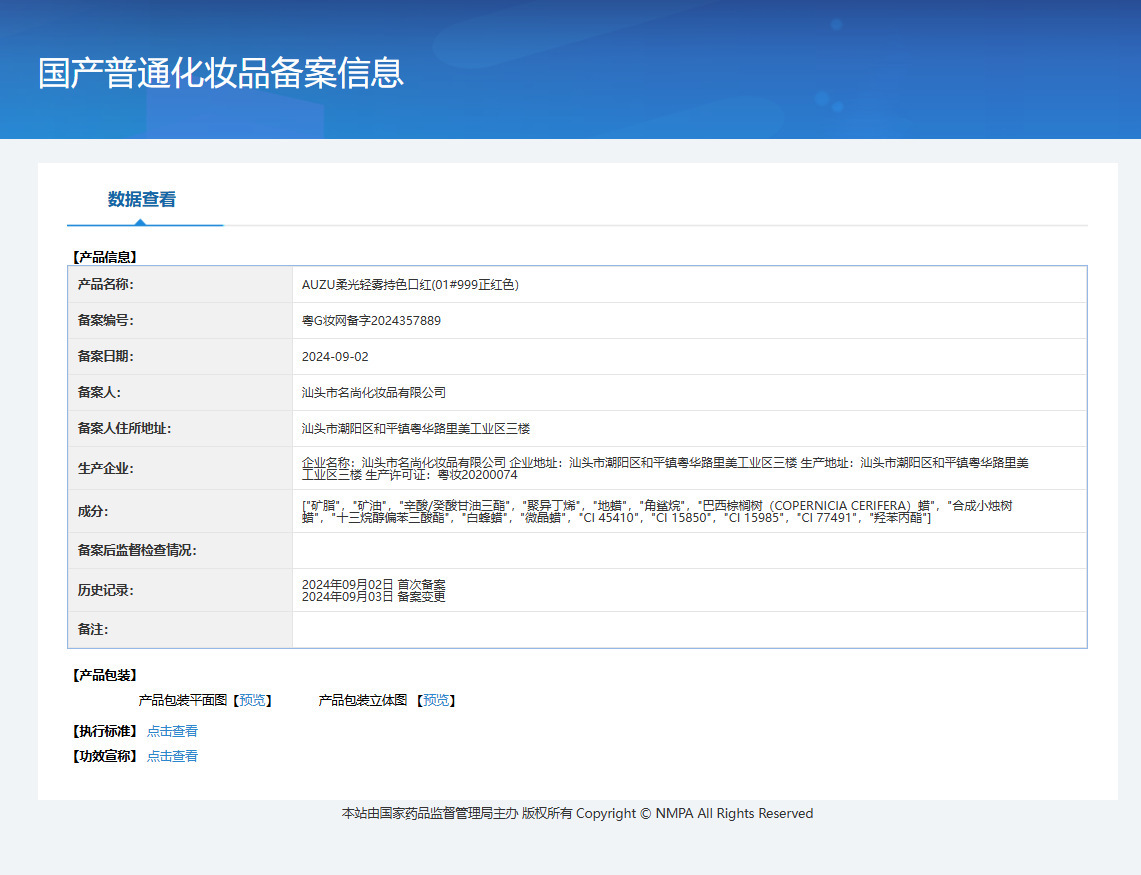The width and height of the screenshot is (1141, 875).
Task: Click the 【产品信息】 section heading
Action: click(x=104, y=257)
